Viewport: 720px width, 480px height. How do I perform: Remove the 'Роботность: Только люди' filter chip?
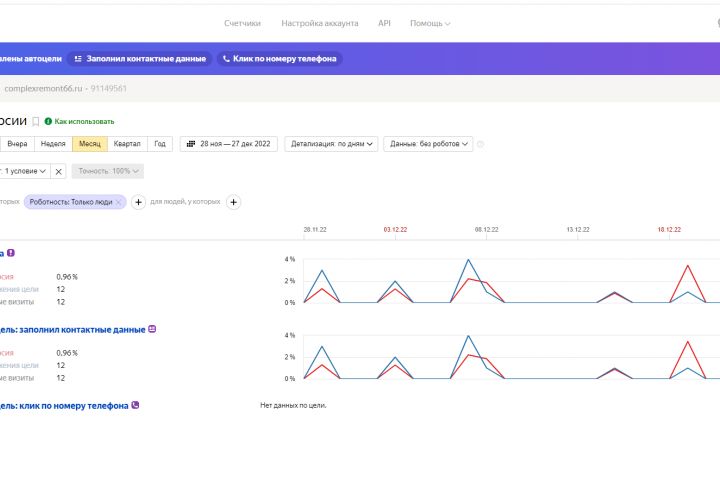[119, 202]
